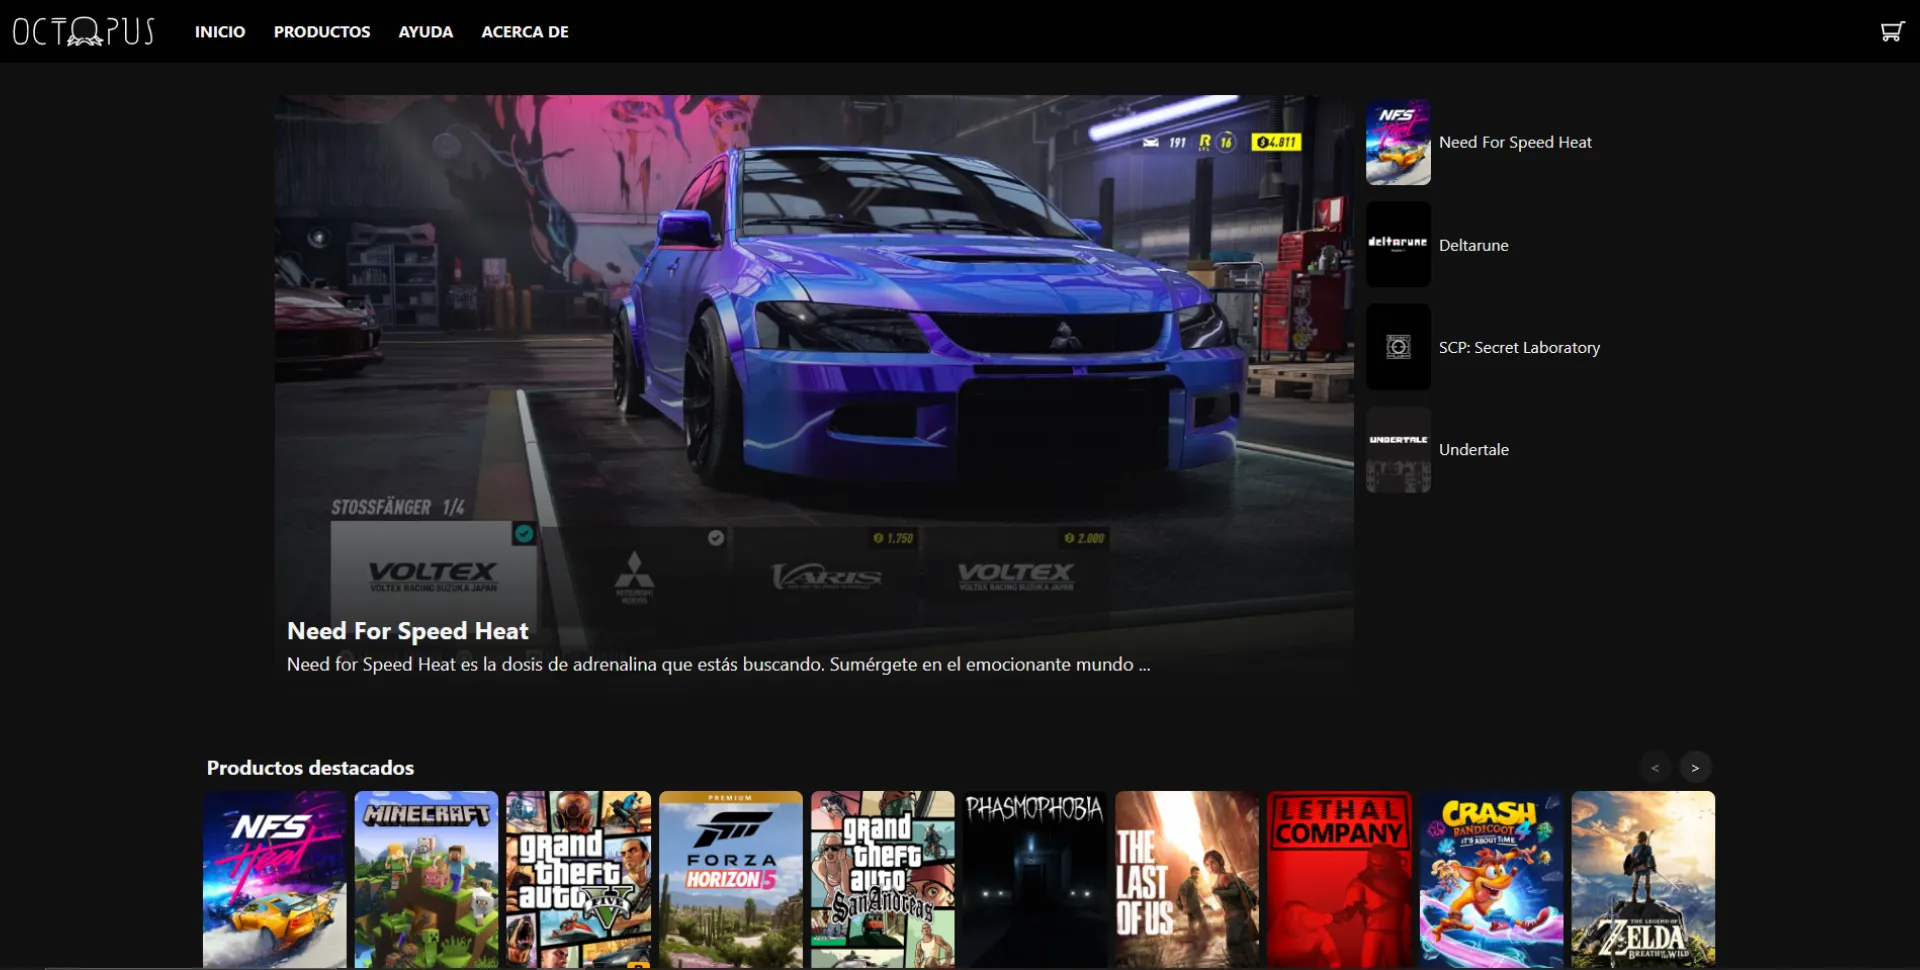This screenshot has height=970, width=1920.
Task: Go to next featured products page
Action: [x=1695, y=768]
